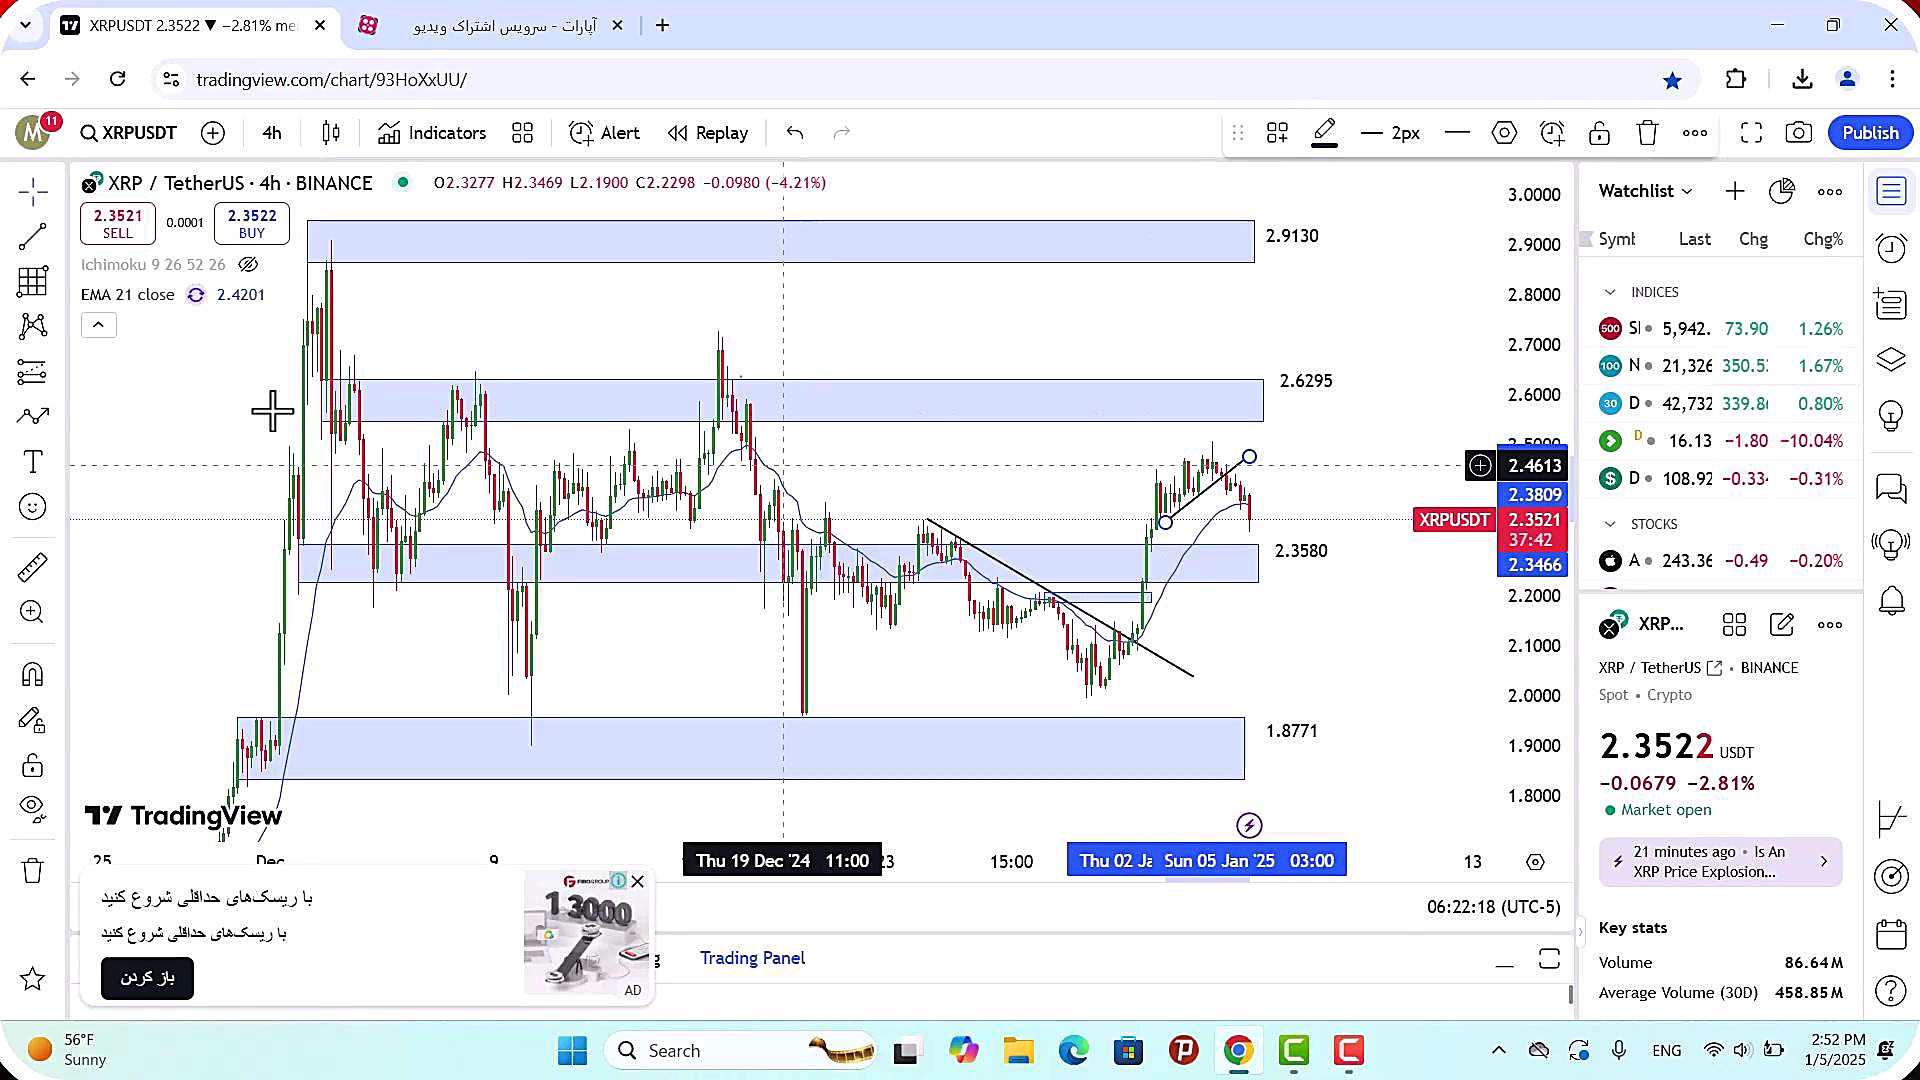Image resolution: width=1920 pixels, height=1080 pixels.
Task: Hide all drawings with eye icon
Action: click(x=32, y=808)
